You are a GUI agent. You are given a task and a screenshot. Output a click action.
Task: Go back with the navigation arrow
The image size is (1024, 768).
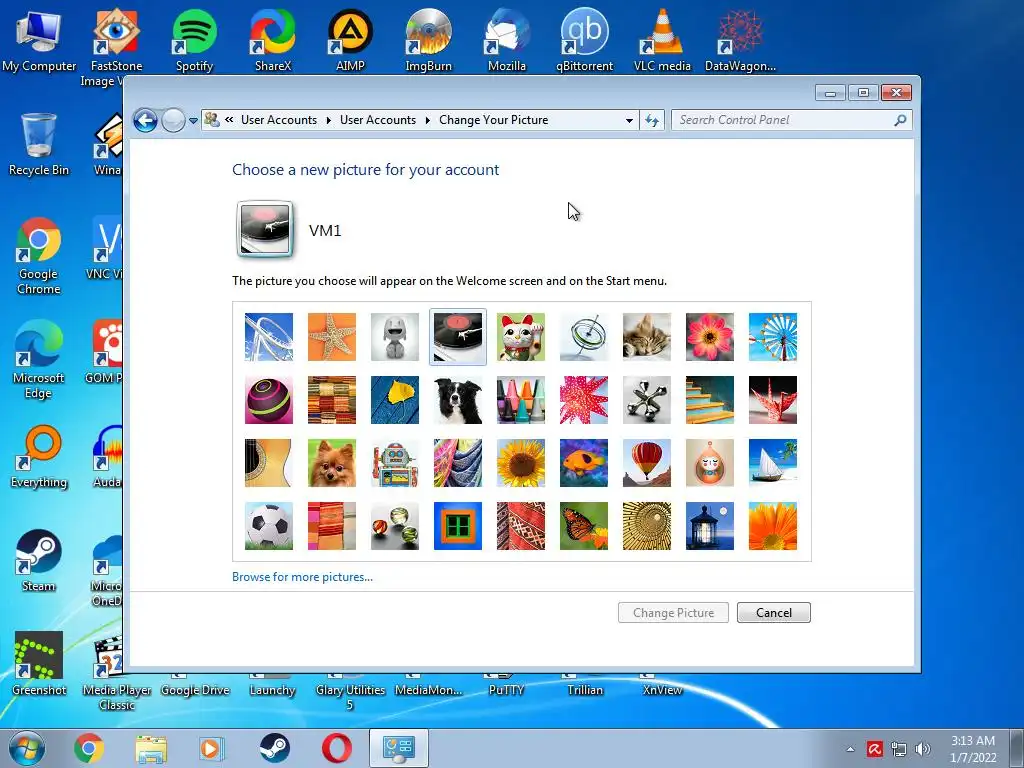[145, 120]
